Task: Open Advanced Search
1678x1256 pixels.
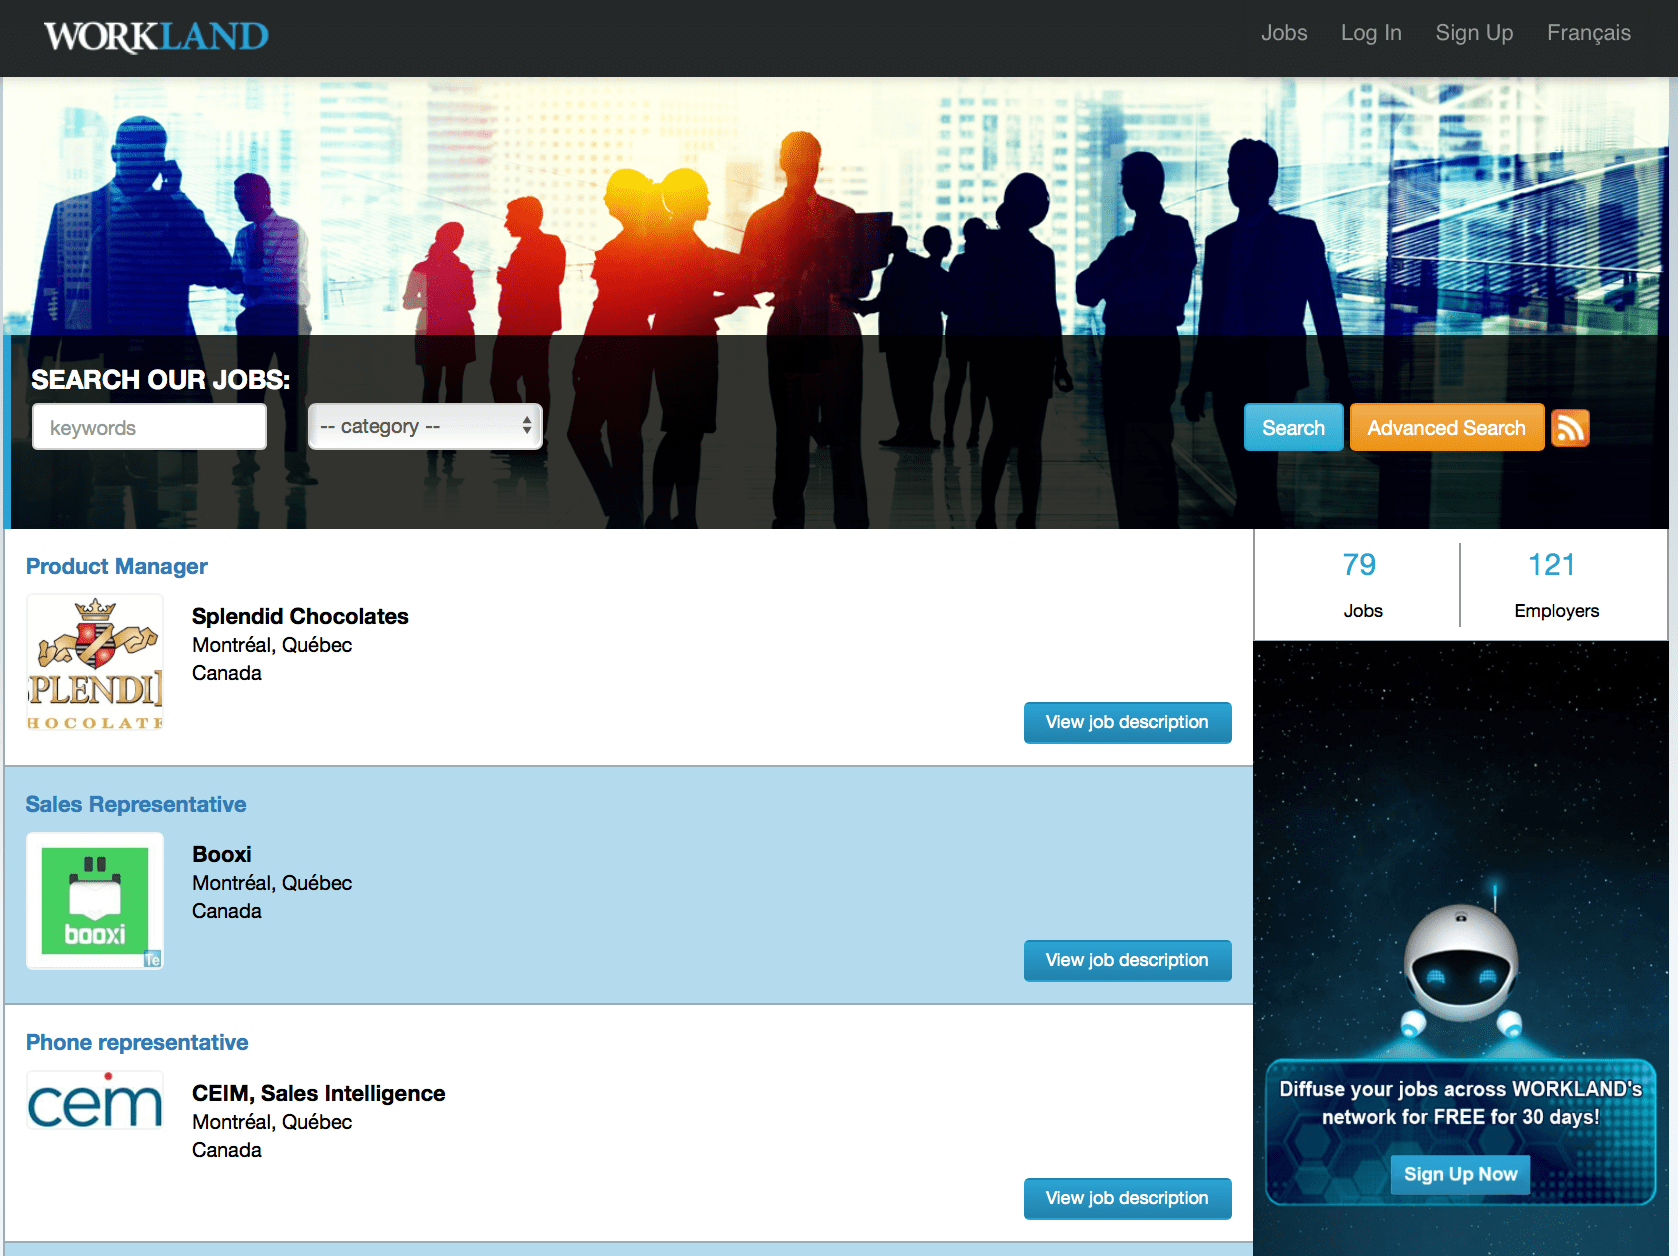Action: click(x=1446, y=428)
